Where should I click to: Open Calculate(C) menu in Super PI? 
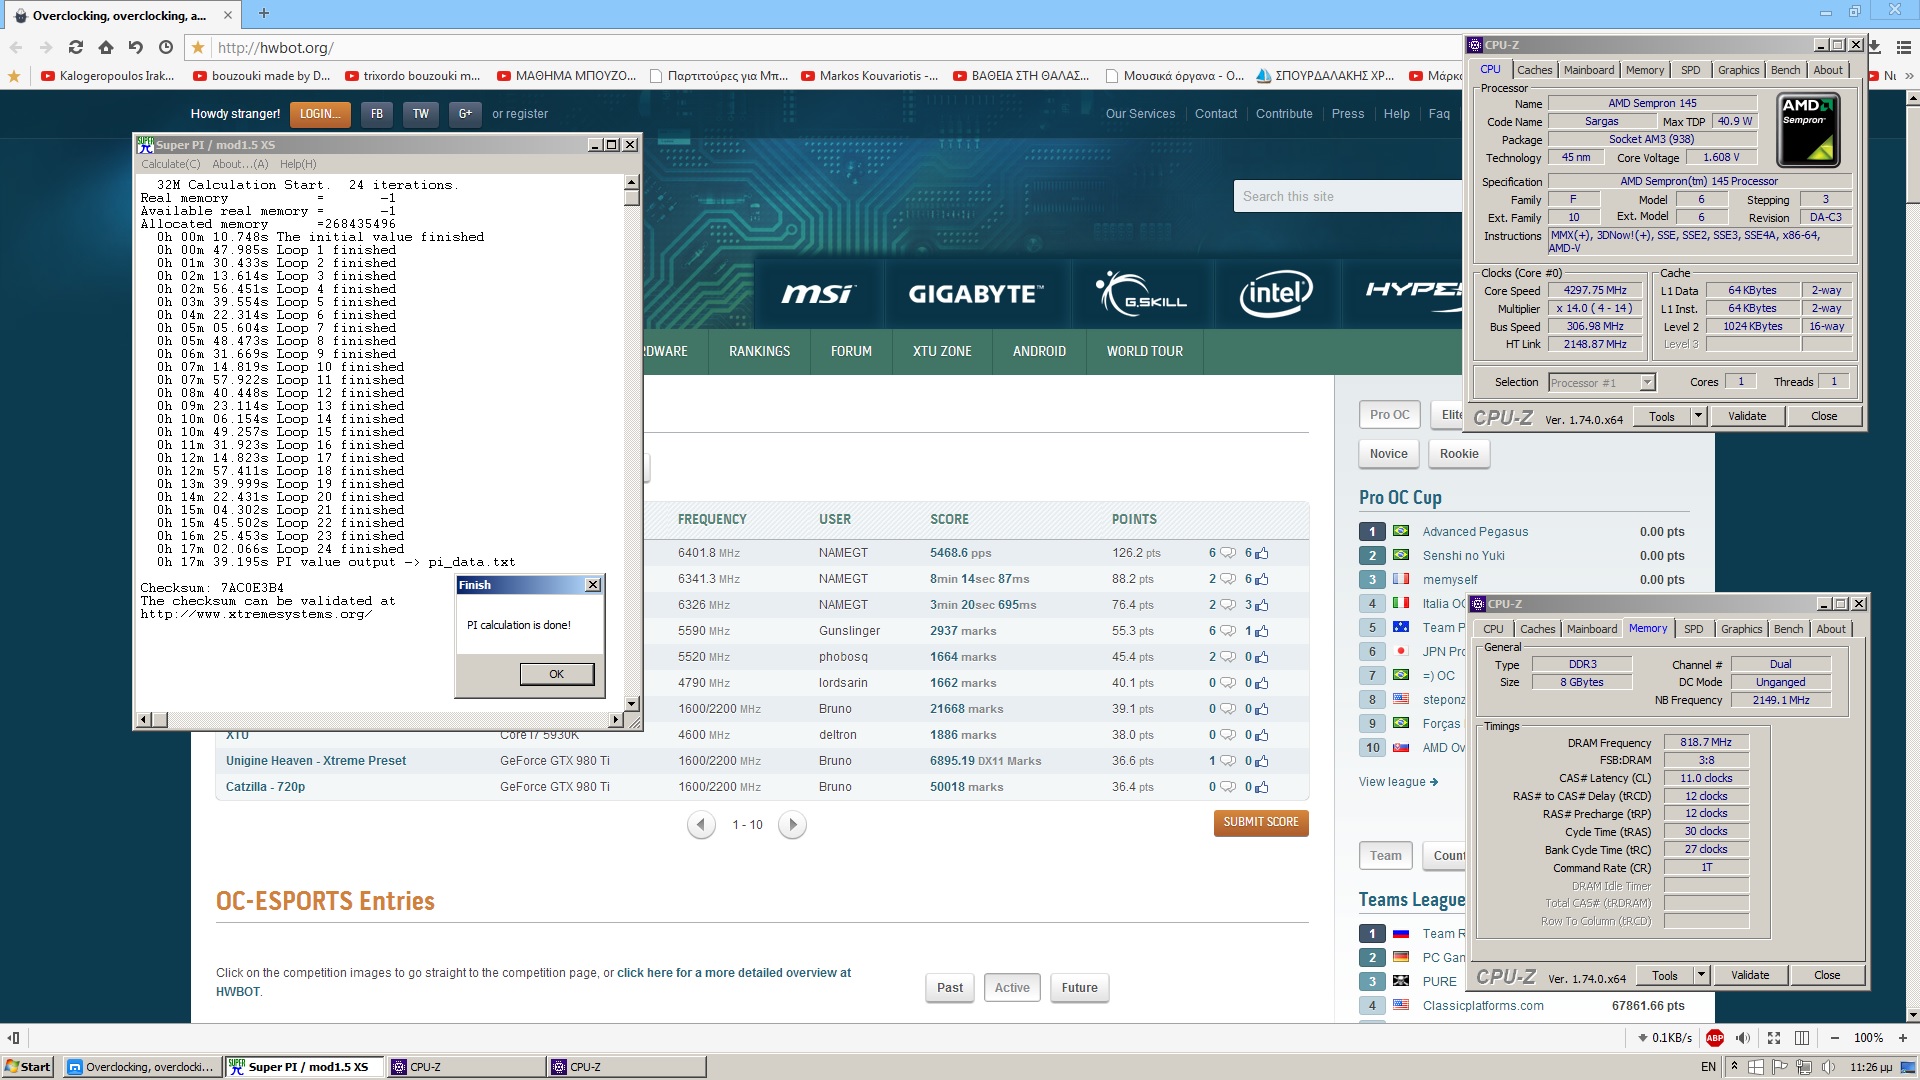pyautogui.click(x=170, y=164)
